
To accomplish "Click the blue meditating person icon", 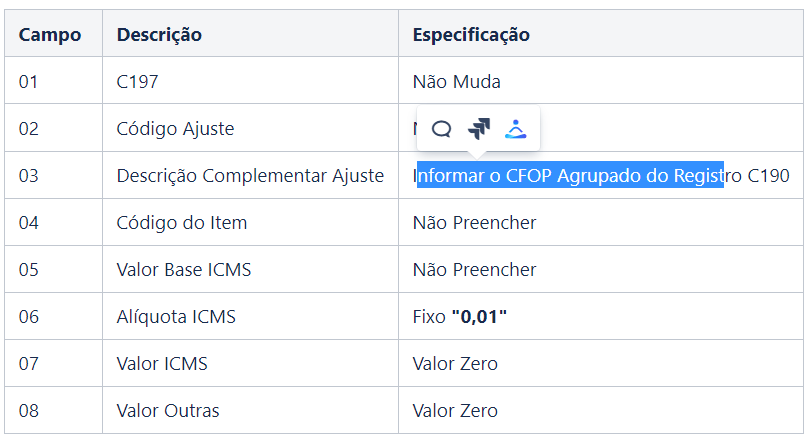I will (x=516, y=129).
